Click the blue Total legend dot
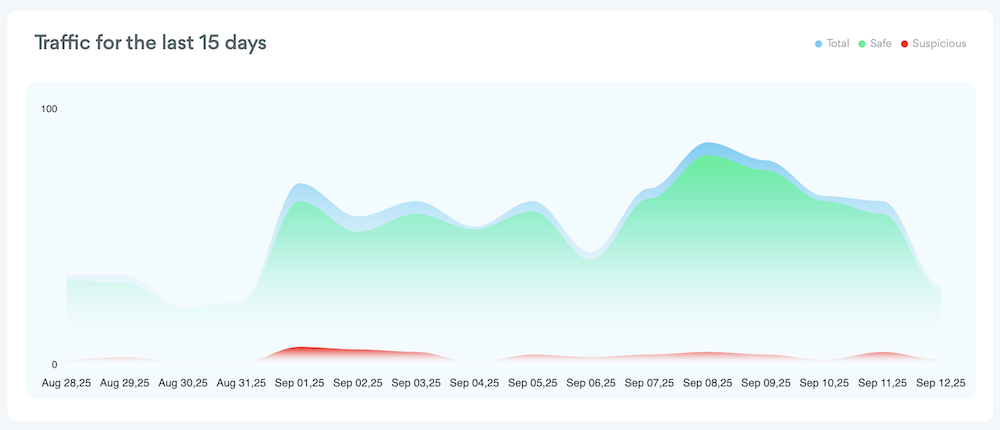The height and width of the screenshot is (430, 1000). 819,44
